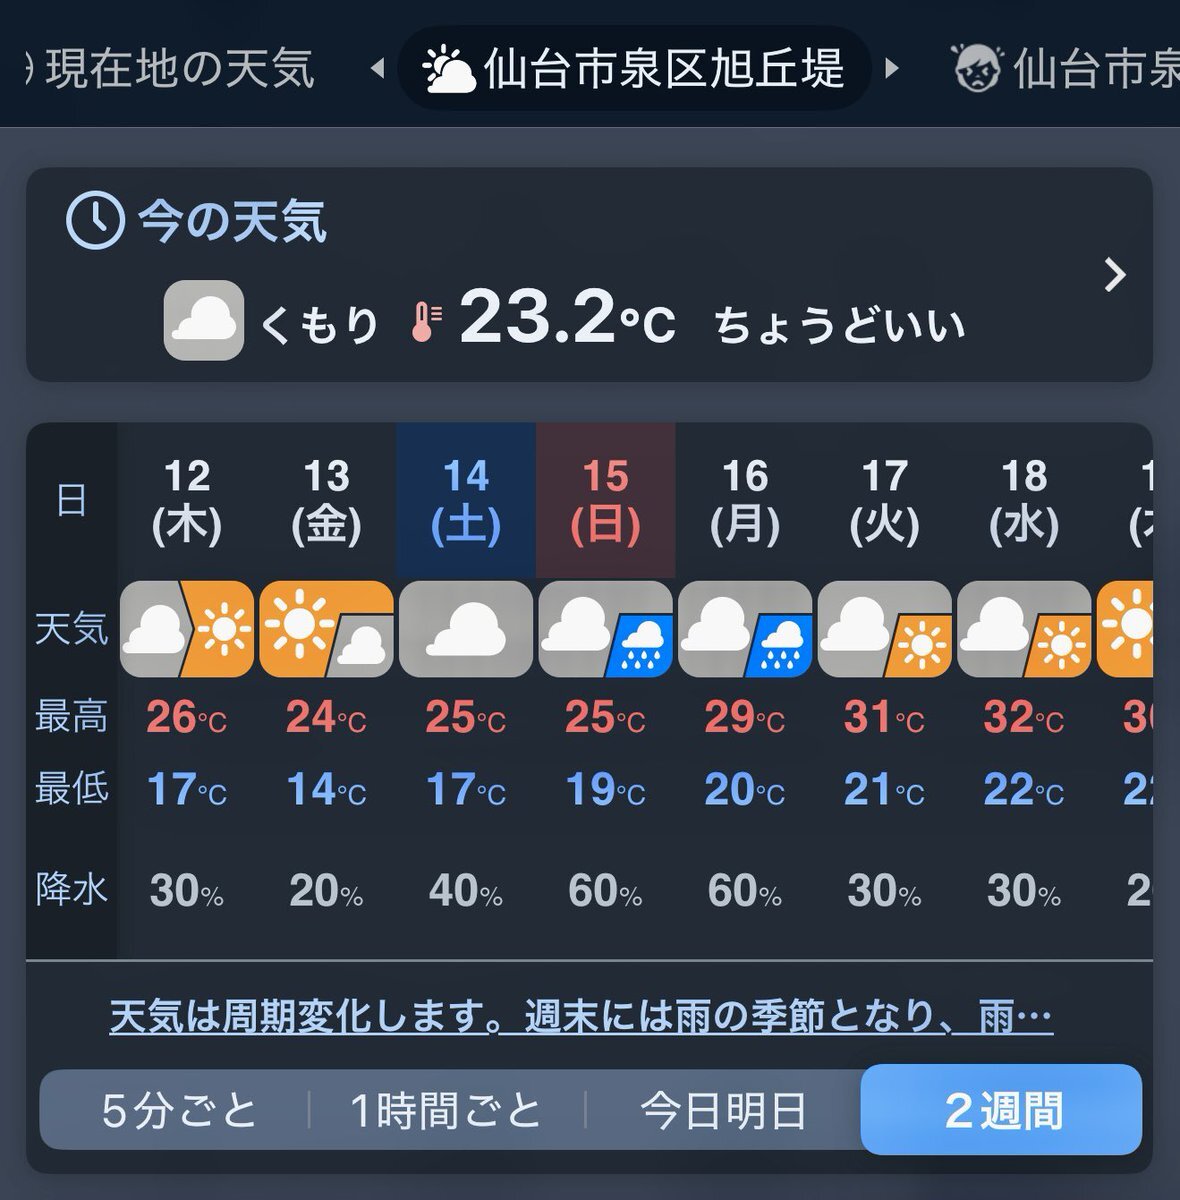The height and width of the screenshot is (1200, 1180).
Task: Click Tuesday 17 cloudy-then-sunny weather icon
Action: [x=884, y=629]
